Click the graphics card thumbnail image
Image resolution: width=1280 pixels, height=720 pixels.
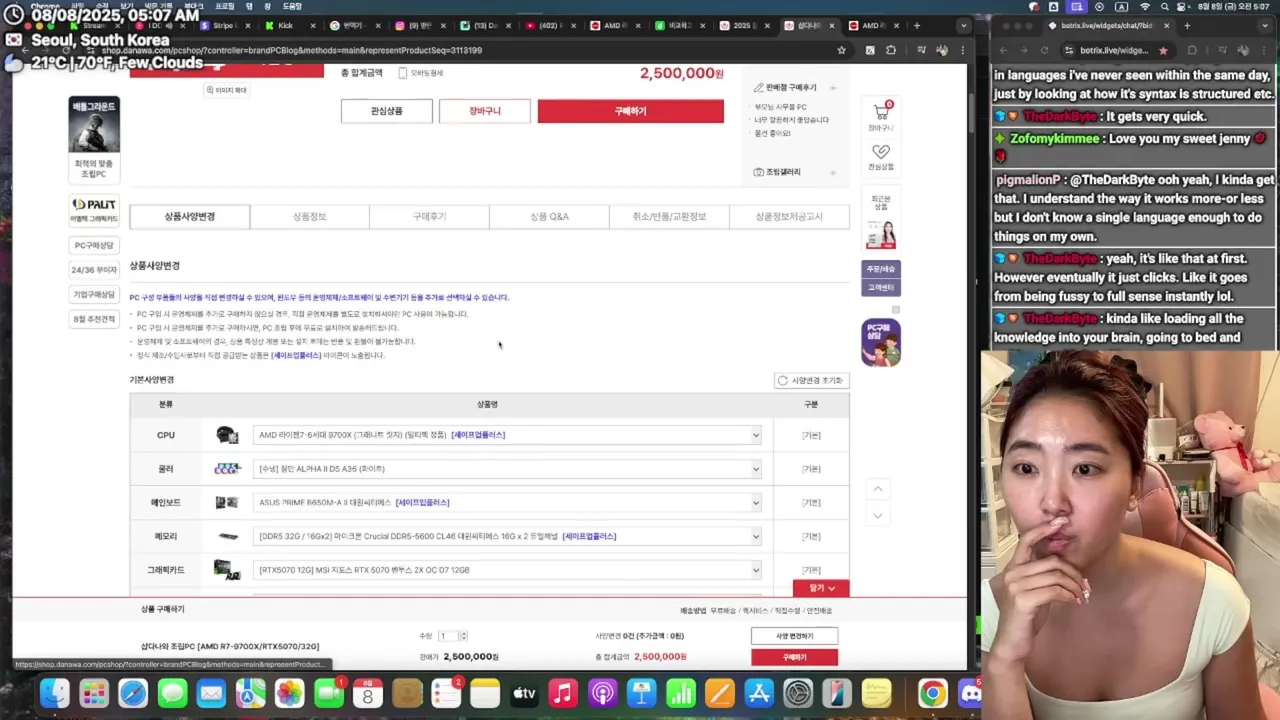[227, 570]
